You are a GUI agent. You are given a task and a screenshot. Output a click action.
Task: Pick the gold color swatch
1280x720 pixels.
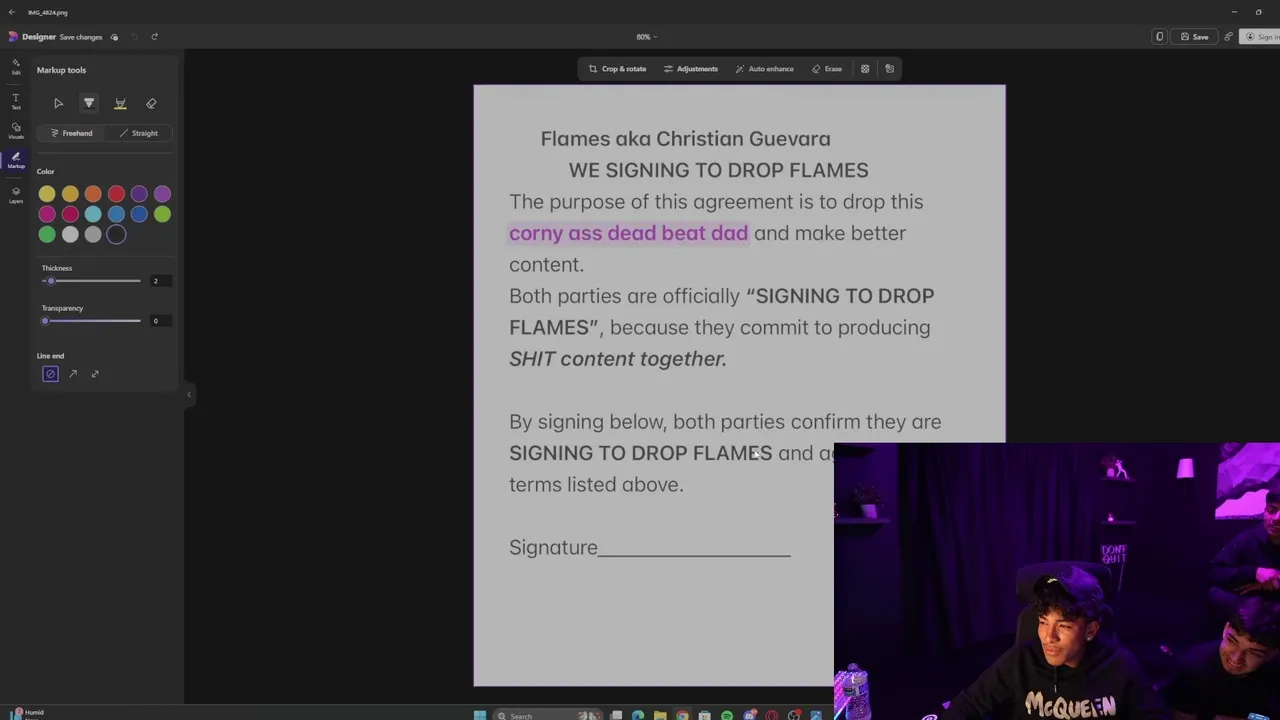[70, 194]
